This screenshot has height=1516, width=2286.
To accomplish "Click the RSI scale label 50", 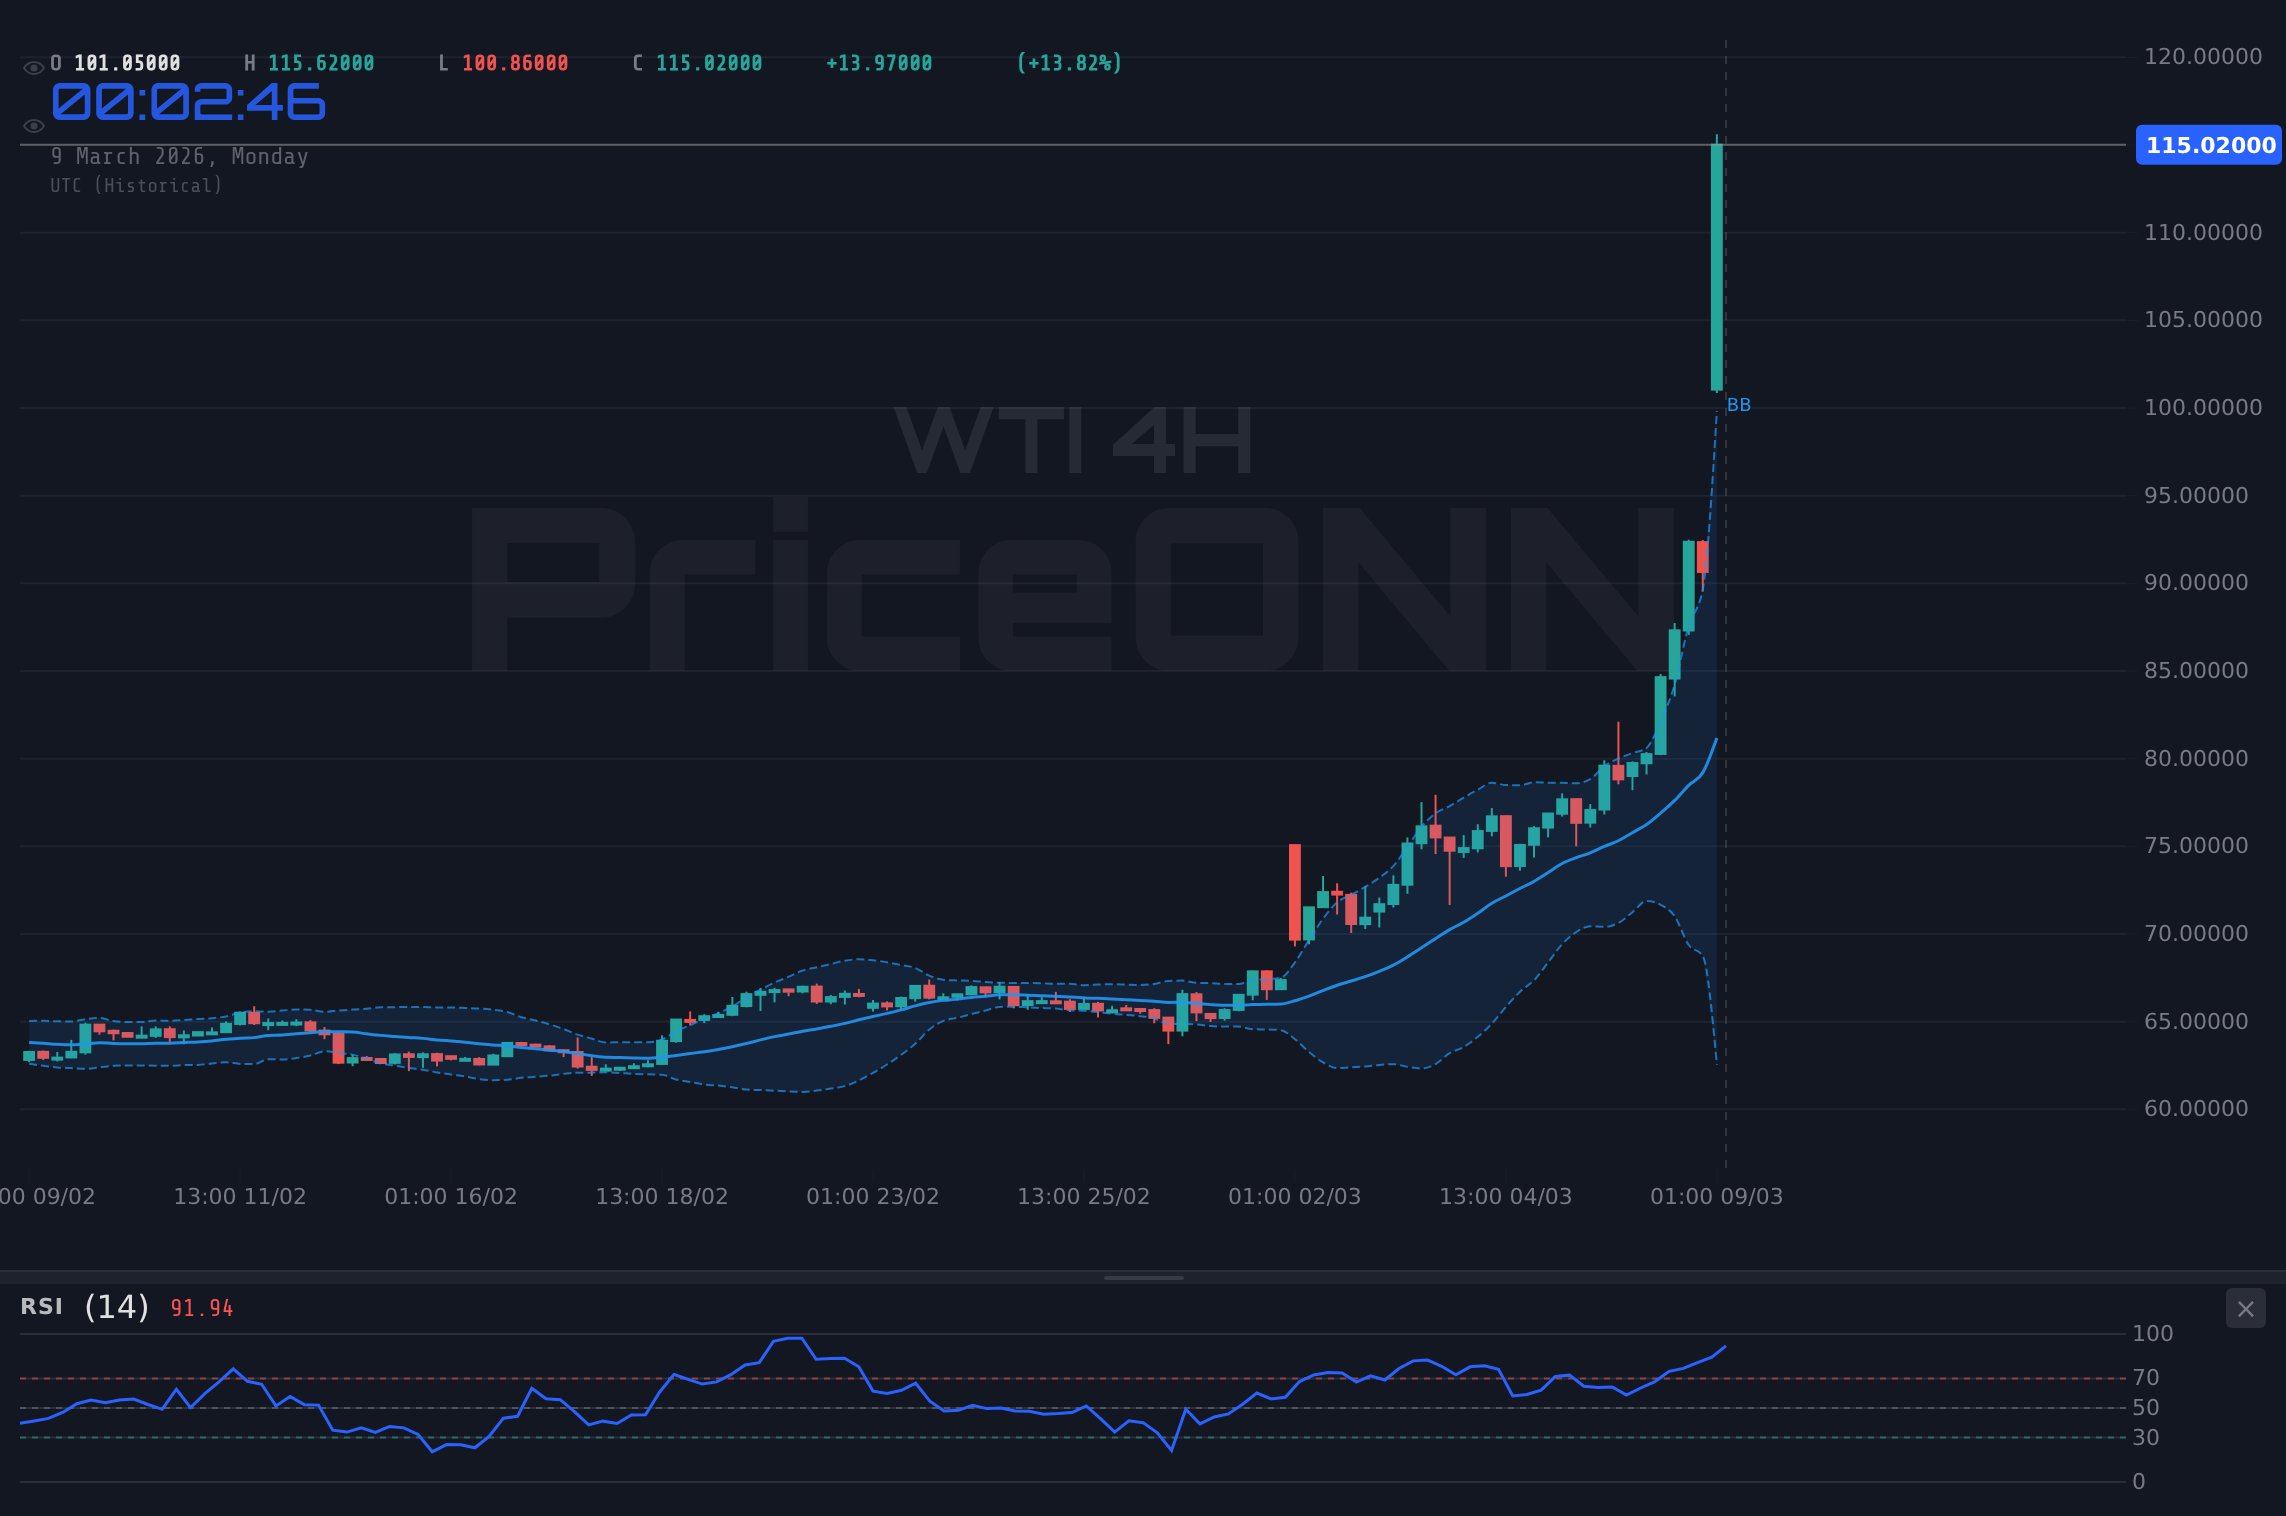I will click(2146, 1408).
